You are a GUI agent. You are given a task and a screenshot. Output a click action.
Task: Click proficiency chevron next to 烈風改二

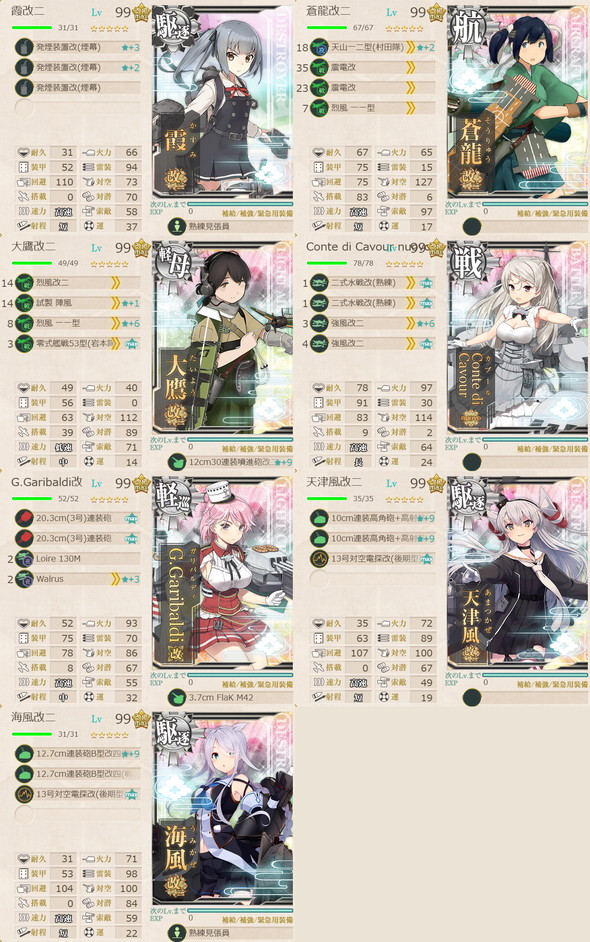115,282
